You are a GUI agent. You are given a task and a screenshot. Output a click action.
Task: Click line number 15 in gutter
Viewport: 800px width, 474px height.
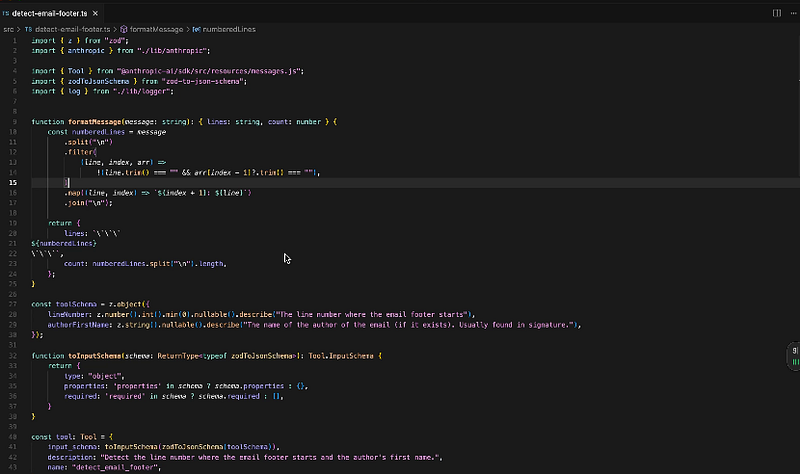click(x=13, y=183)
